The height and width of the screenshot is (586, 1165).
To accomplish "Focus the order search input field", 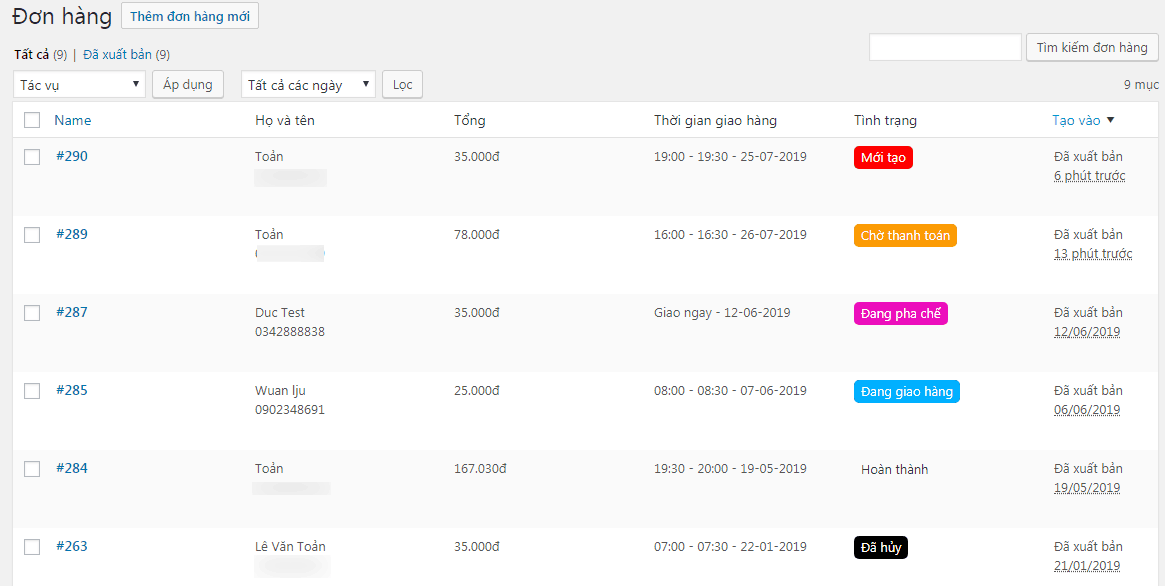I will 945,47.
